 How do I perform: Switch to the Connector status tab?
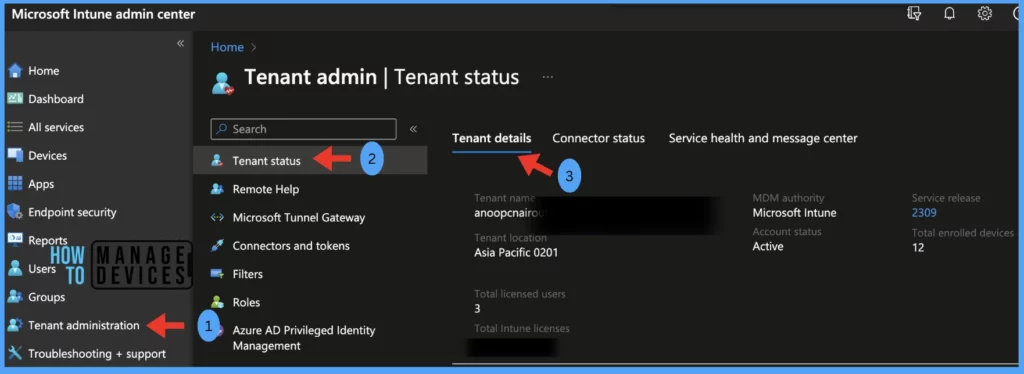point(598,138)
